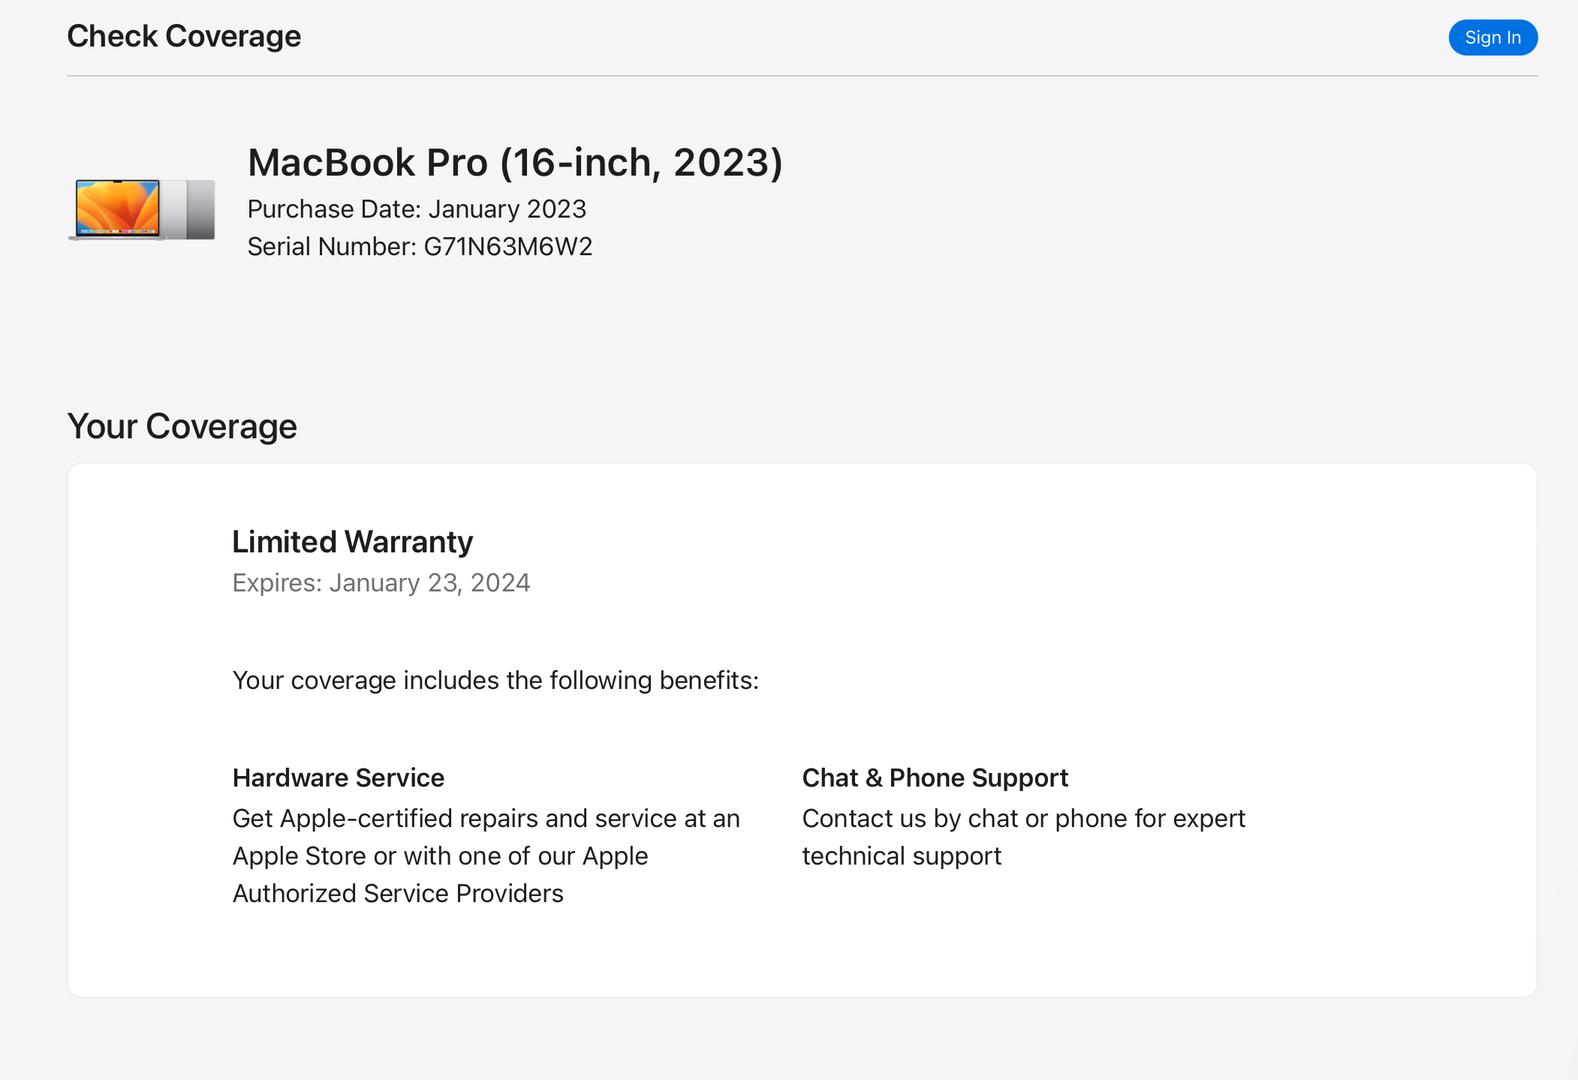1578x1080 pixels.
Task: Click the Expires: January 23, 2024 line
Action: coord(381,583)
